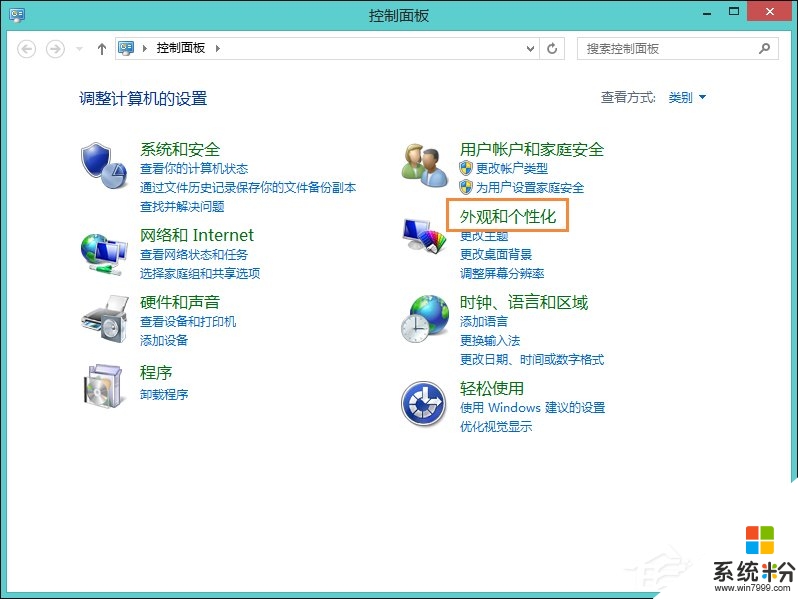Click 查找并解决问题 link
798x599 pixels.
click(x=182, y=207)
